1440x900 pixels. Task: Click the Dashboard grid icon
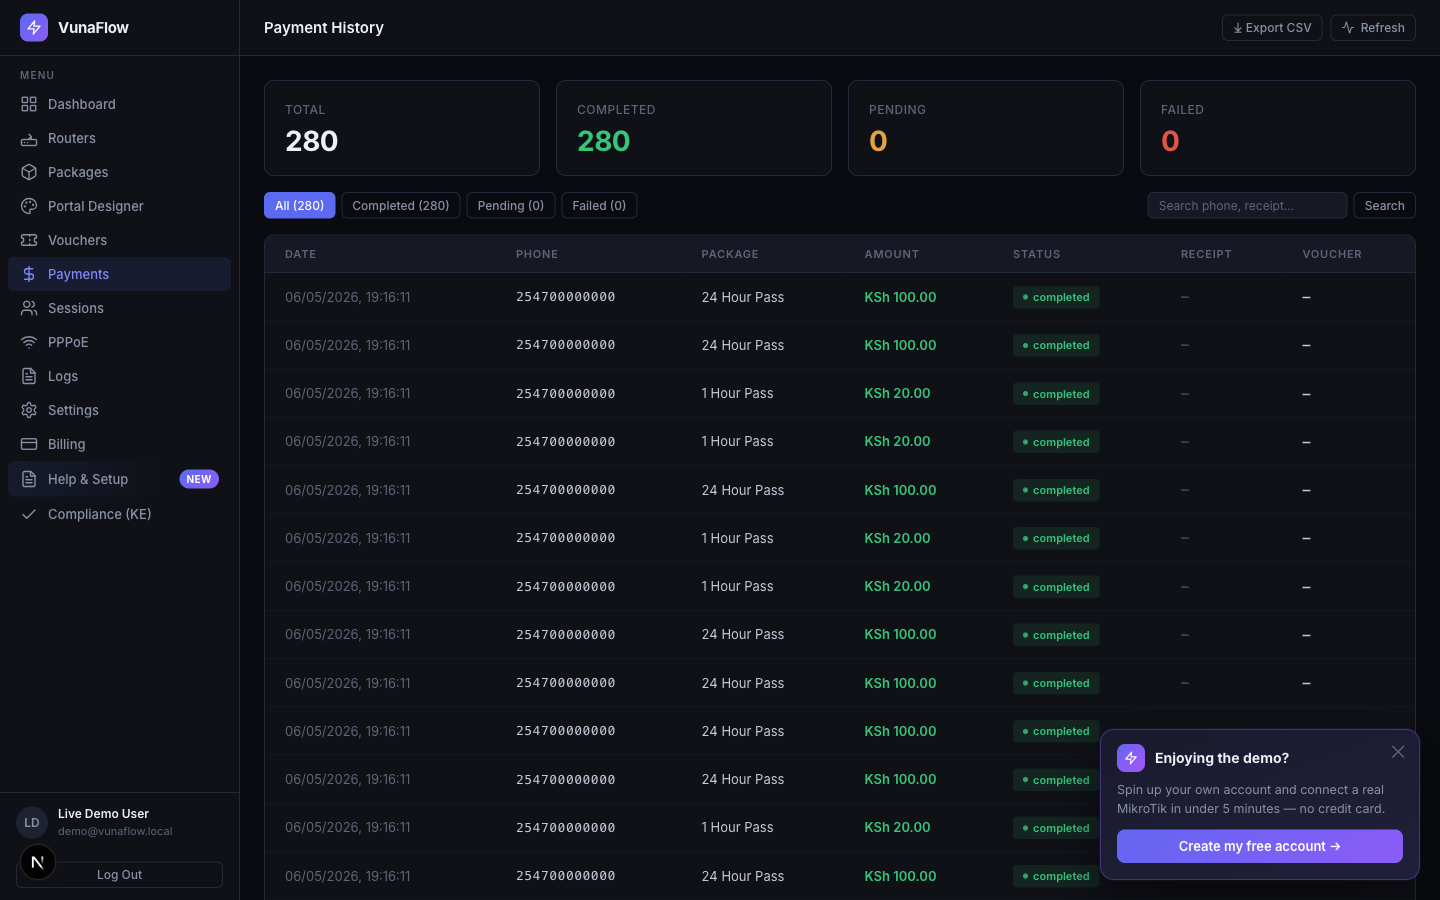29,104
